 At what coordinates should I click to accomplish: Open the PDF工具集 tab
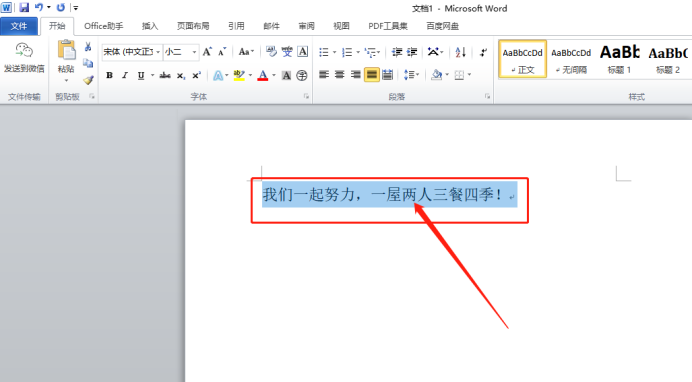tap(388, 26)
